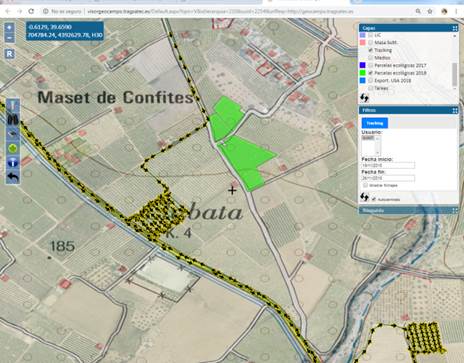Toggle the Export. USA 2018 layer checkbox
This screenshot has width=464, height=363.
point(370,81)
